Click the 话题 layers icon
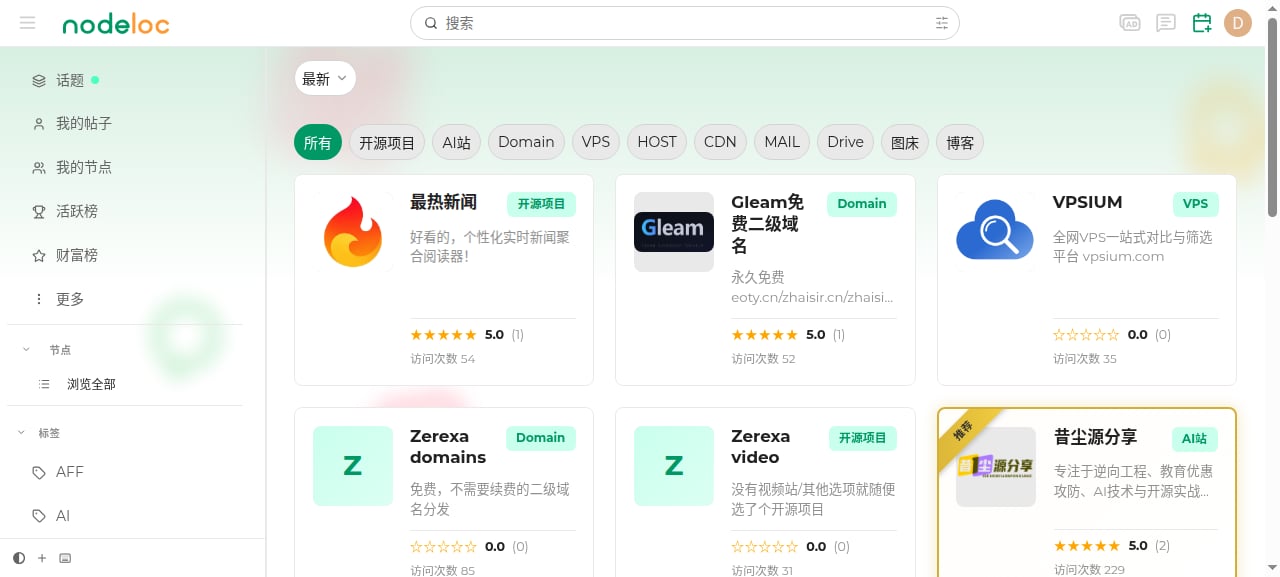The width and height of the screenshot is (1280, 577). tap(39, 80)
